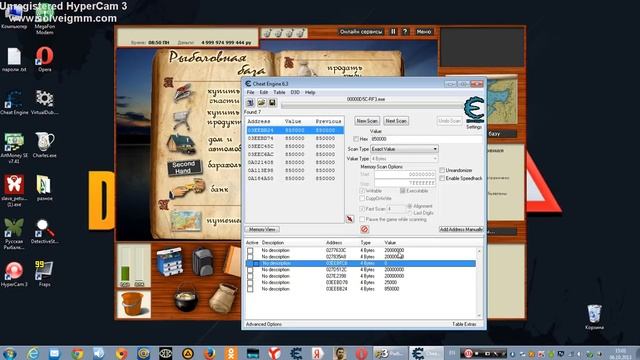640x360 pixels.
Task: Open the D3D menu in Cheat Engine
Action: coord(295,93)
